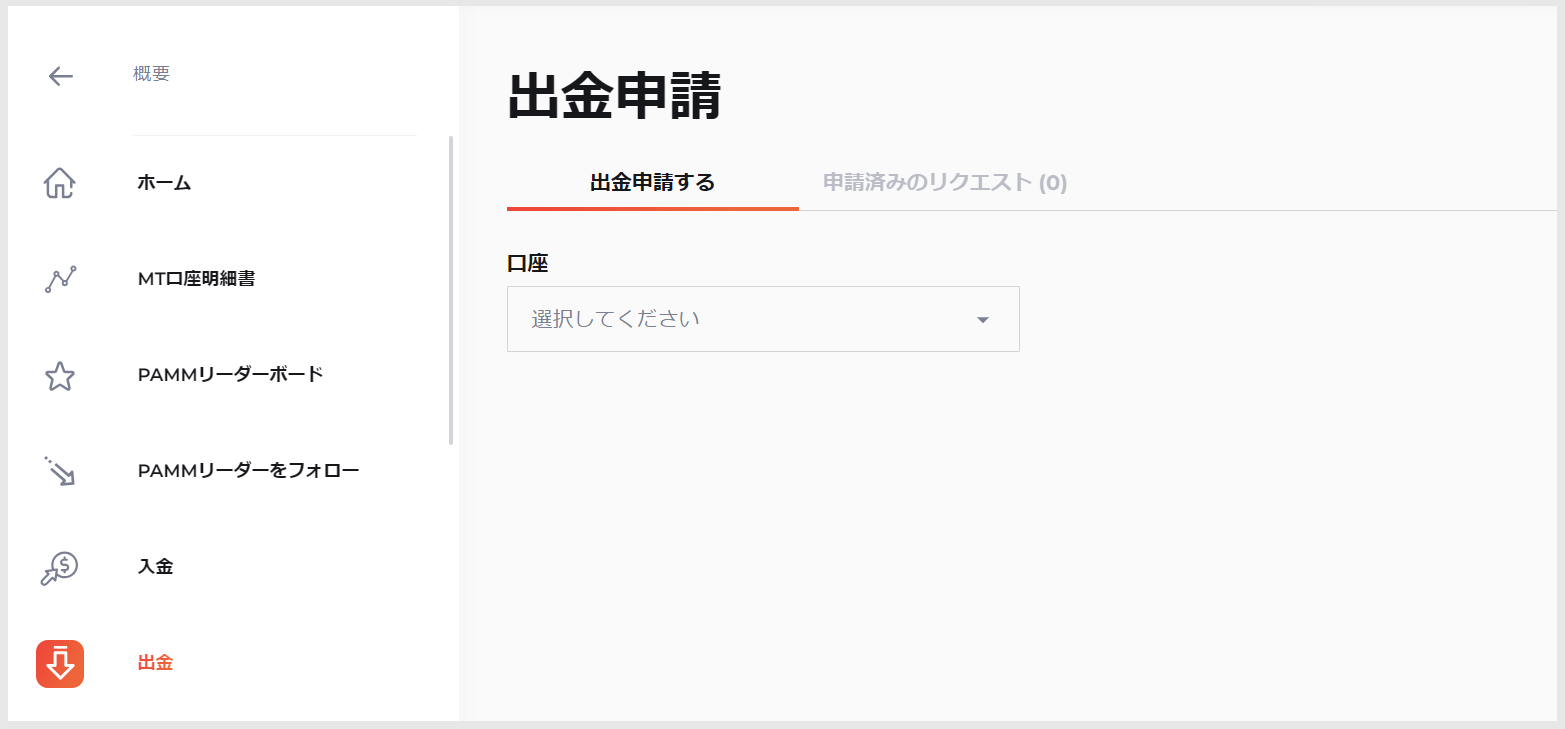Image resolution: width=1565 pixels, height=729 pixels.
Task: Navigate to 入金 deposit page
Action: (x=155, y=566)
